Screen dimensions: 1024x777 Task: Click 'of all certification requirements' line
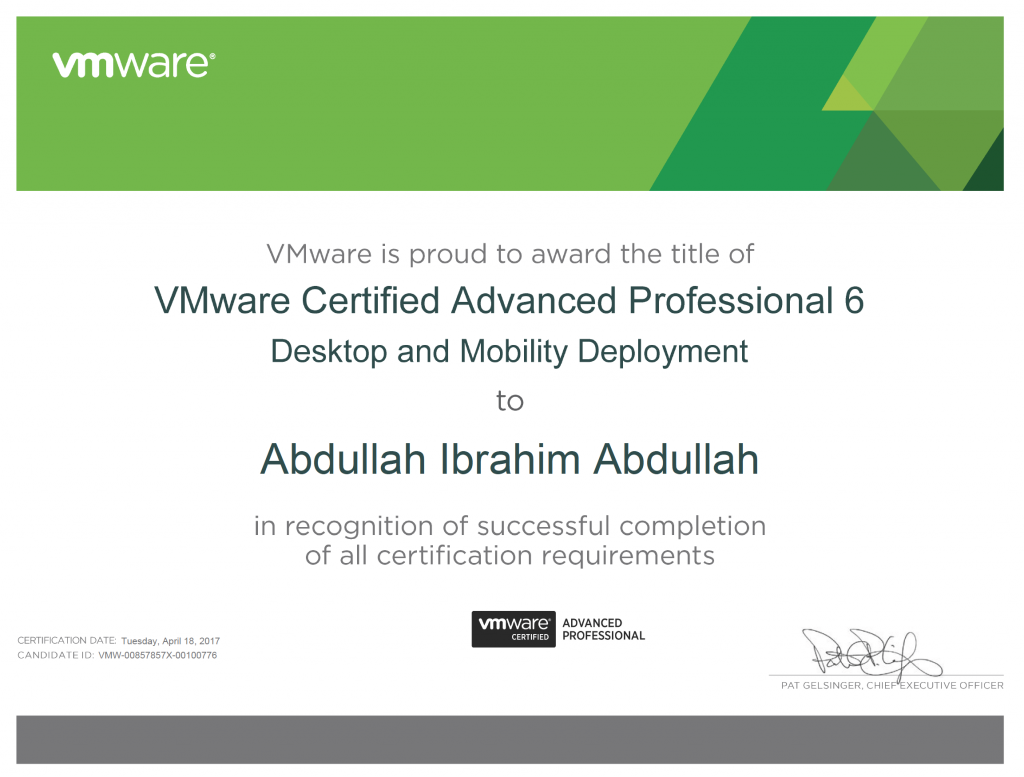pyautogui.click(x=510, y=556)
